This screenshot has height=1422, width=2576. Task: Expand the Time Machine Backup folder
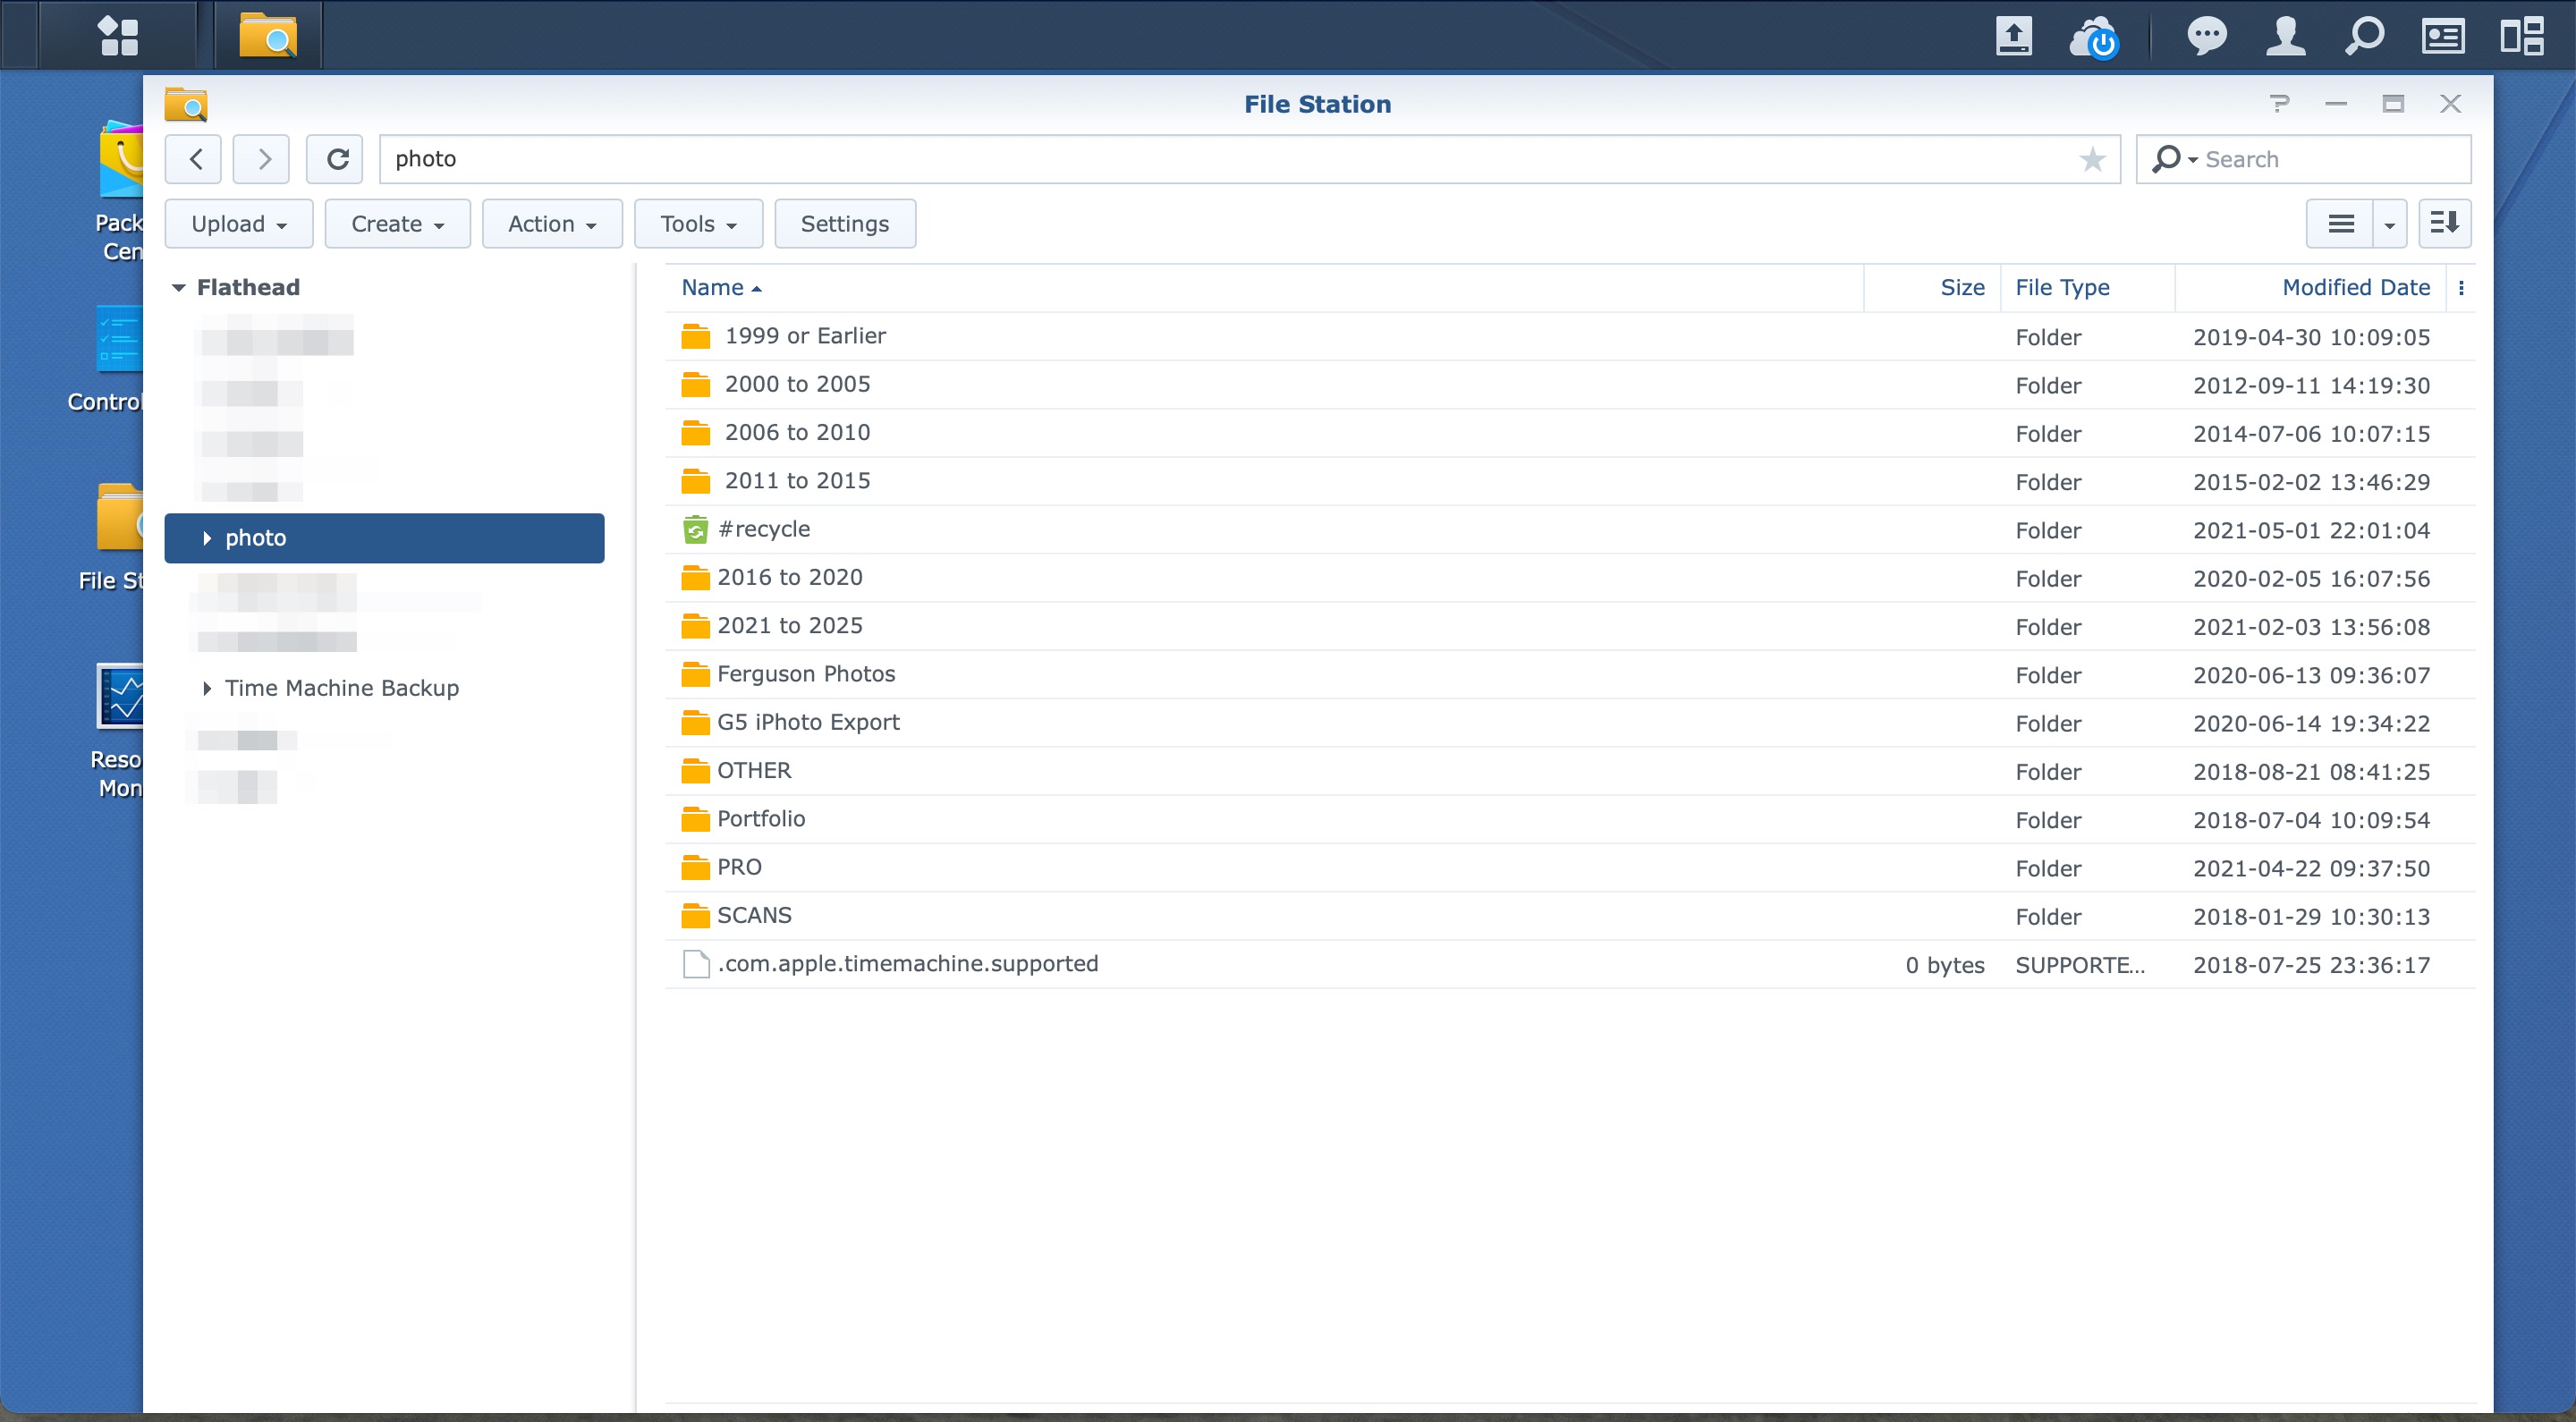[x=207, y=688]
